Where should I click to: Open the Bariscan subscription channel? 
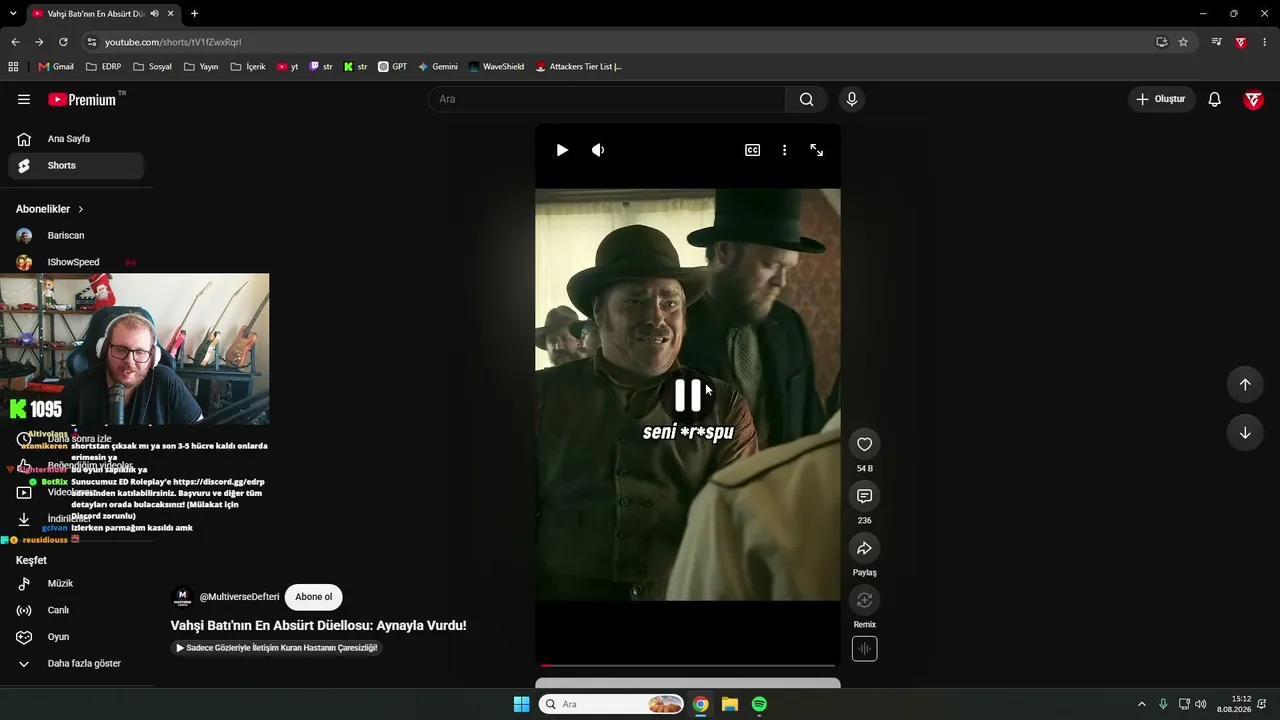click(76, 235)
